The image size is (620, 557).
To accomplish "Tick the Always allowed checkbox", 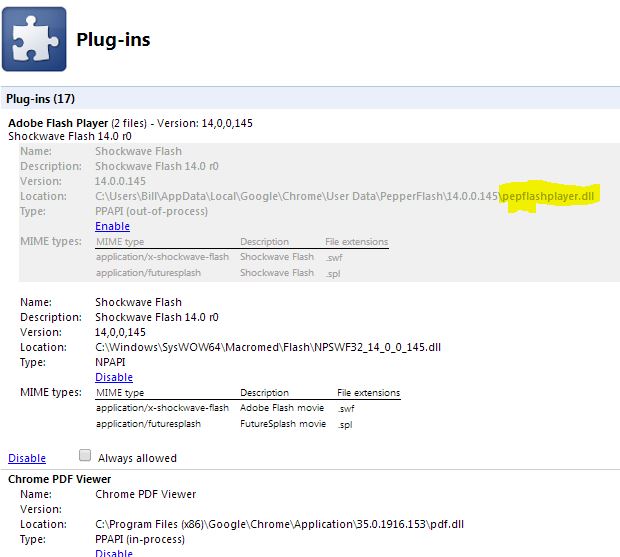I will click(x=85, y=455).
